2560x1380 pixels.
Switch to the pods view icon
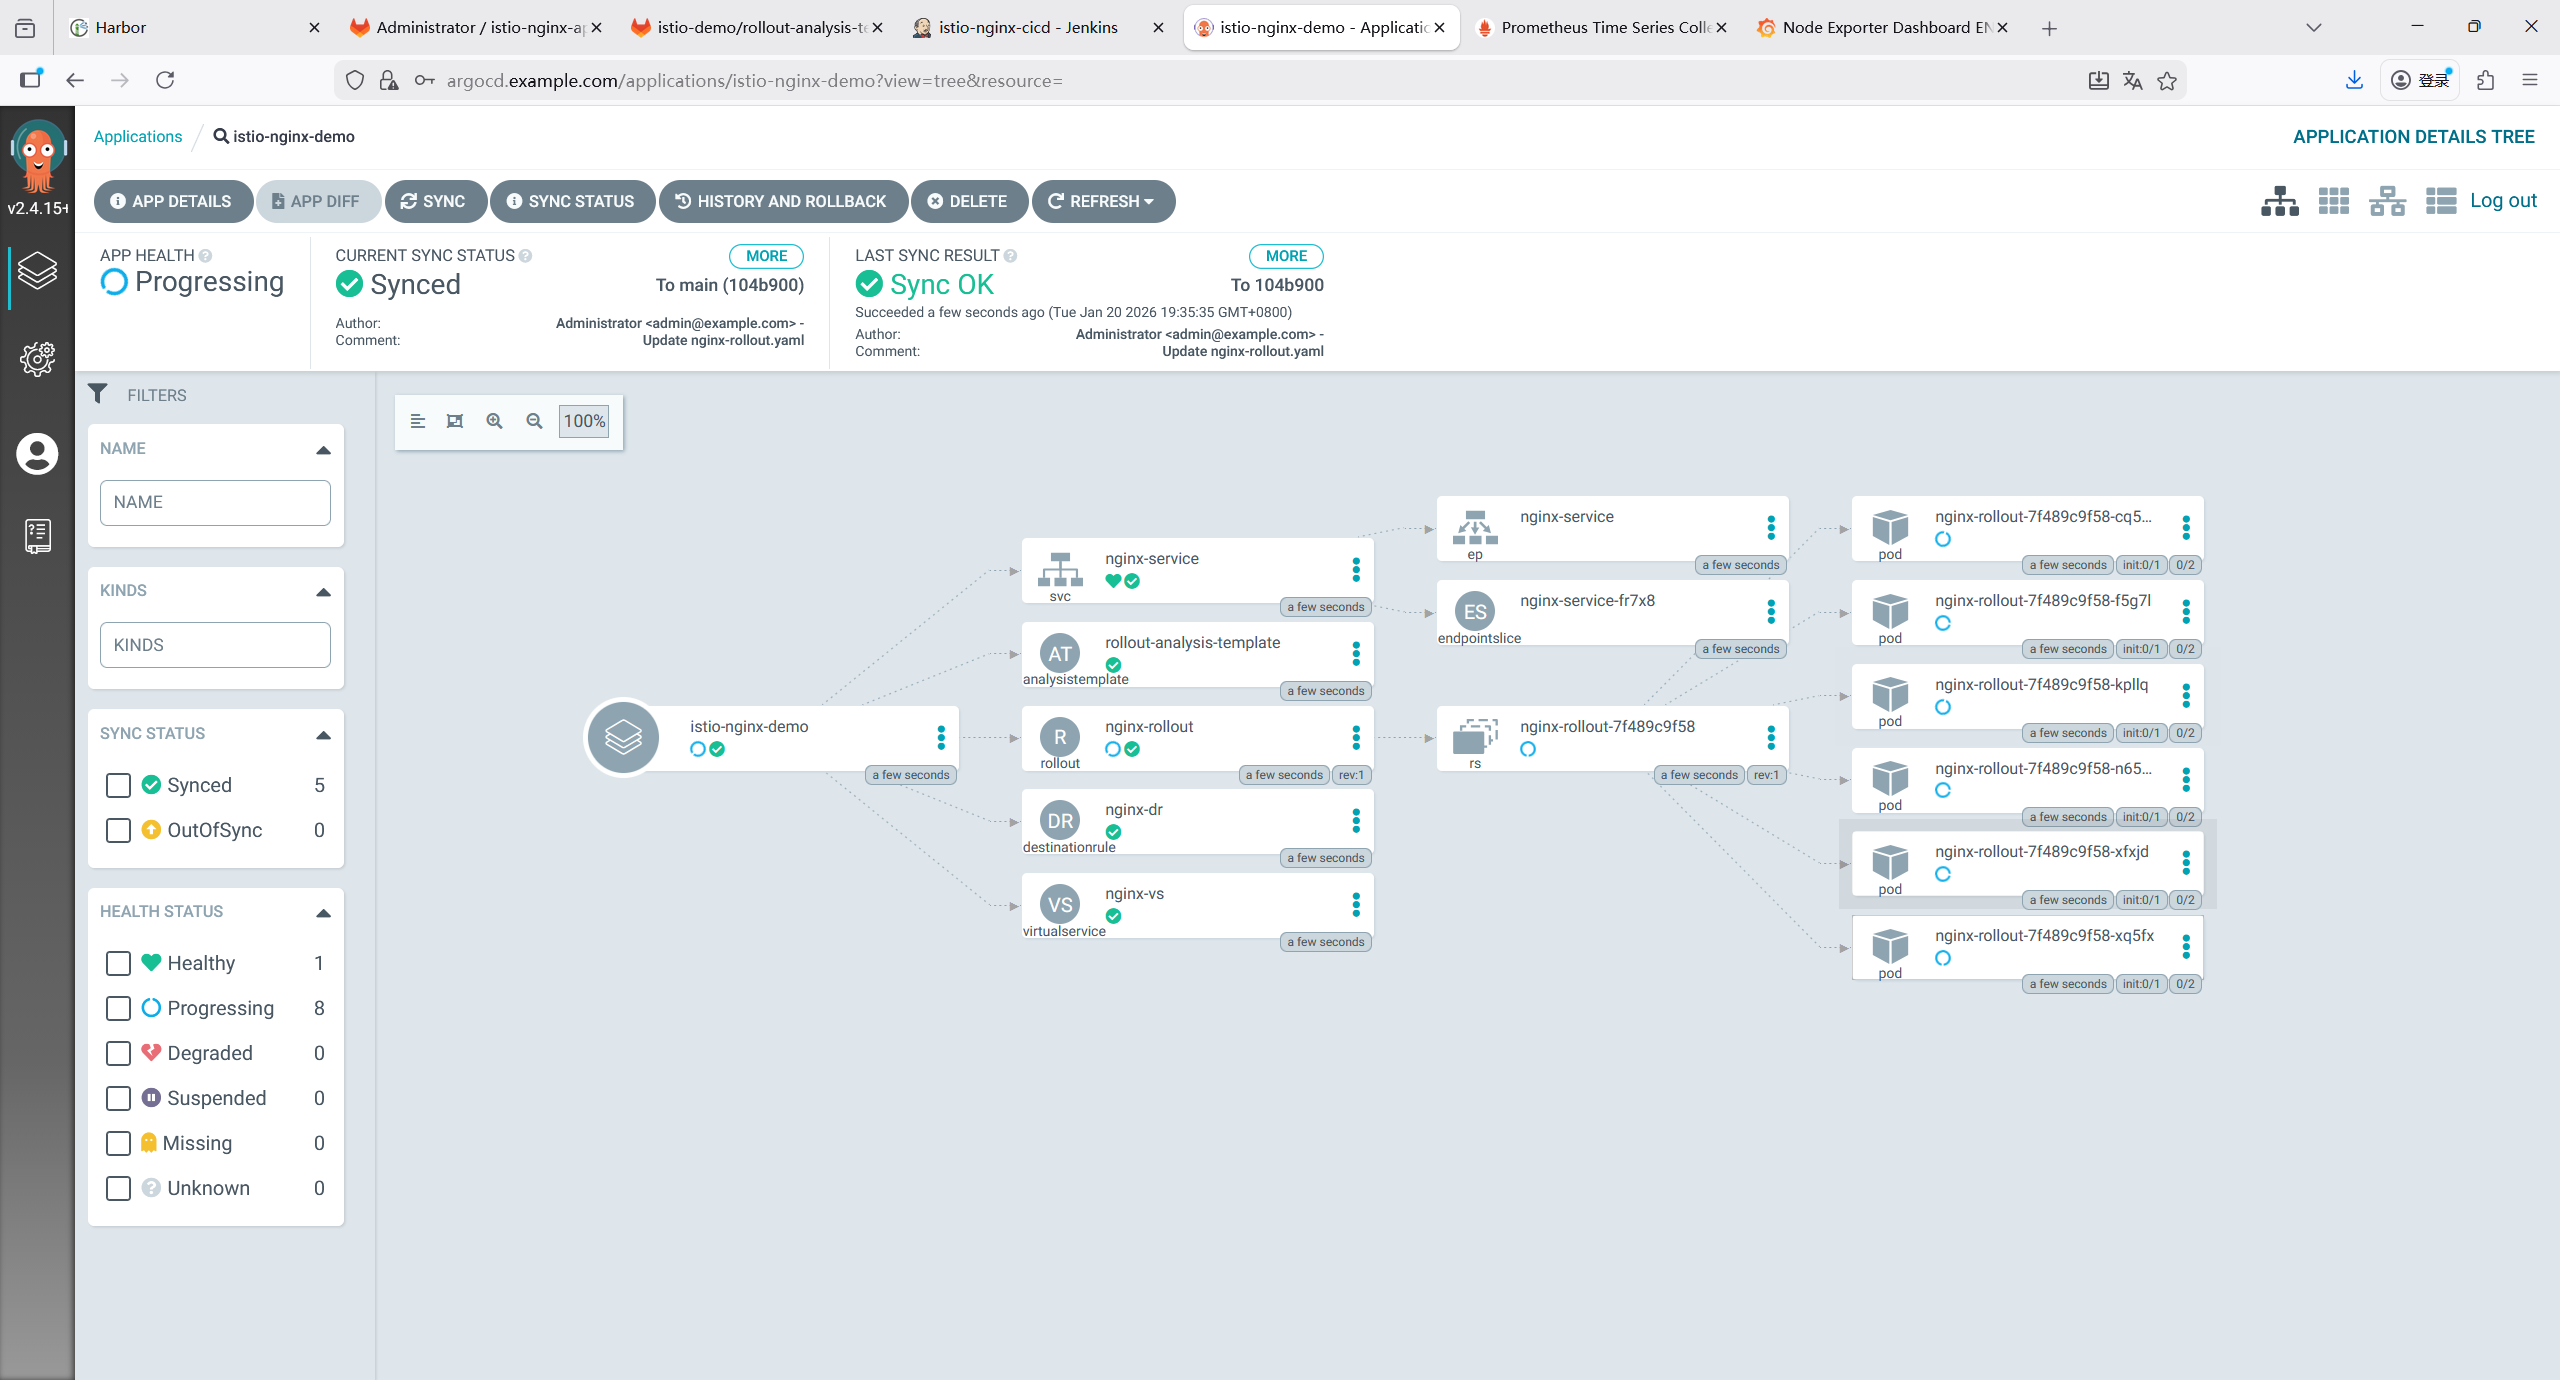[2333, 201]
